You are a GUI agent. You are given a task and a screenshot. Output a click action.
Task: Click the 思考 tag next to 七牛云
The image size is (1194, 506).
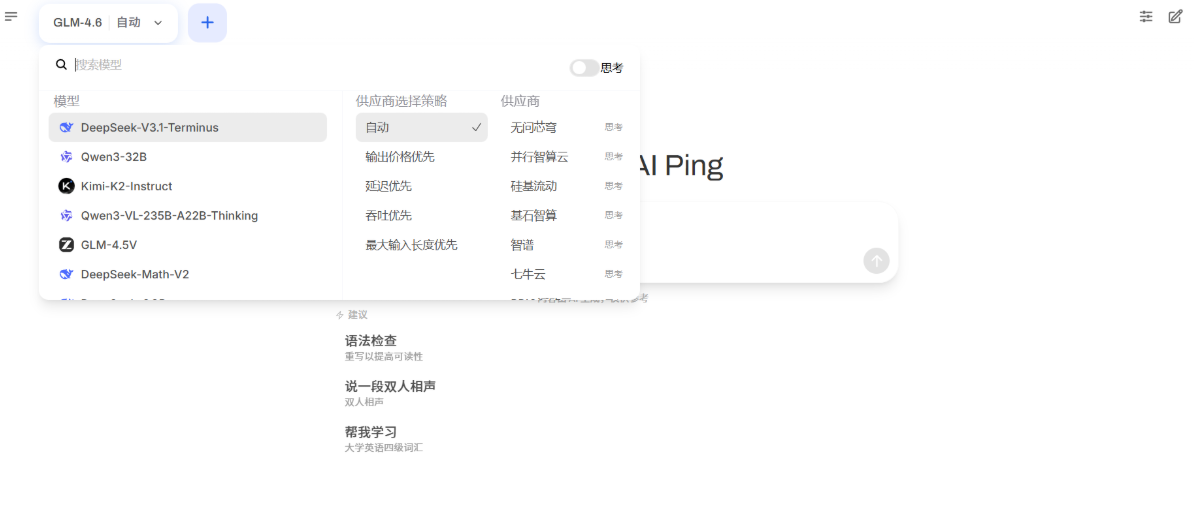[614, 274]
